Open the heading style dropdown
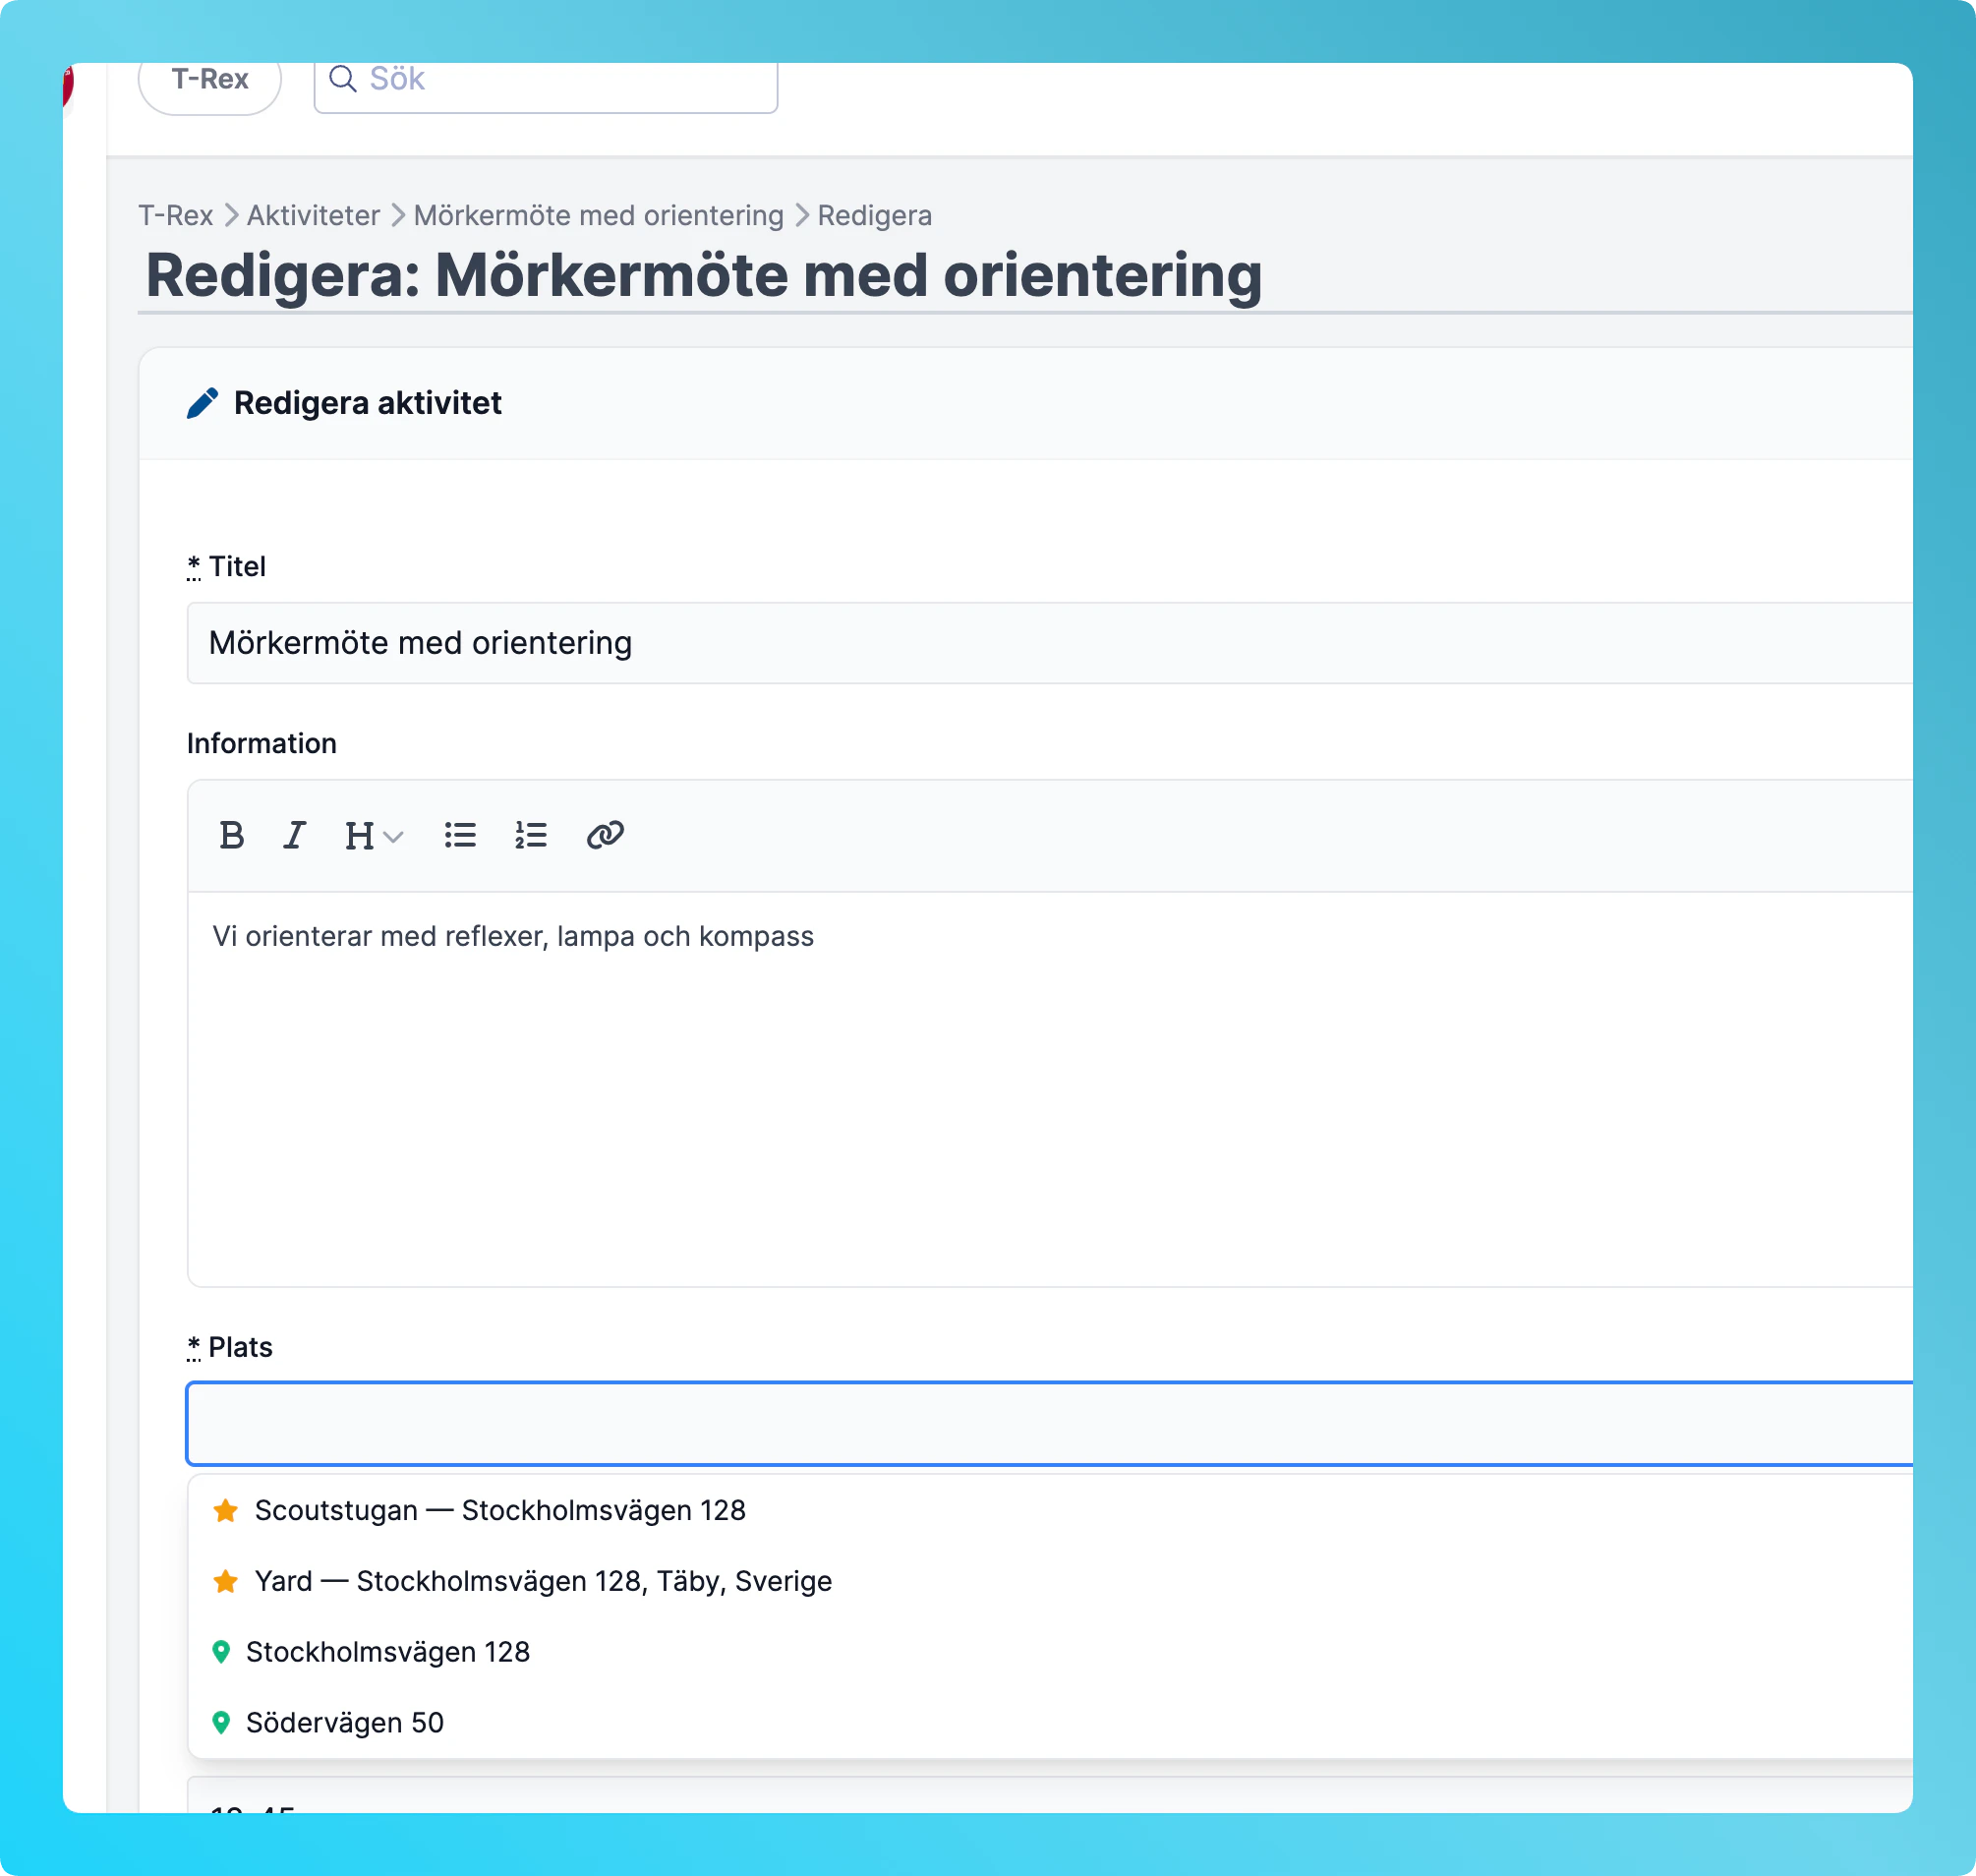The image size is (1976, 1876). pos(372,835)
